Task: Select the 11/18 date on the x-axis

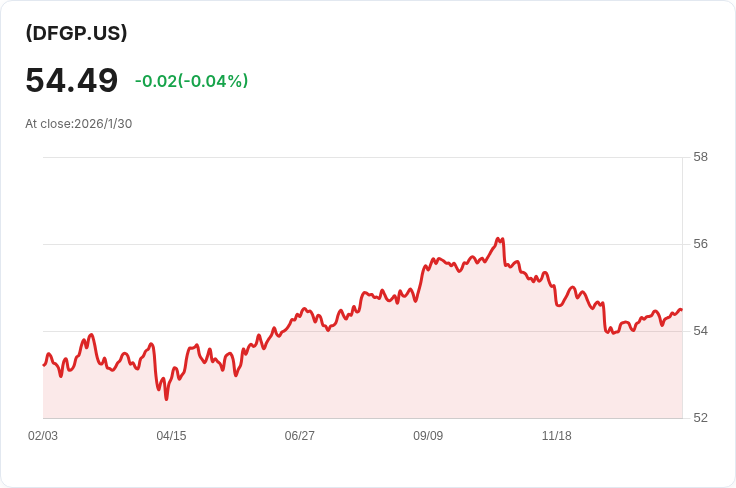Action: click(x=556, y=436)
